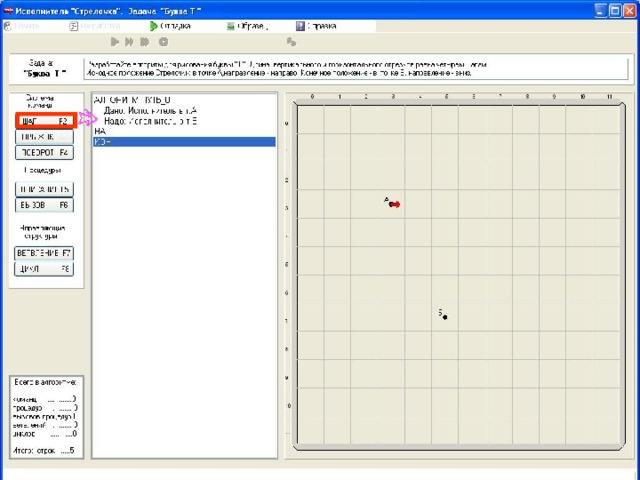Close the Стрелочка window
Viewport: 640px width, 480px height.
coord(630,11)
